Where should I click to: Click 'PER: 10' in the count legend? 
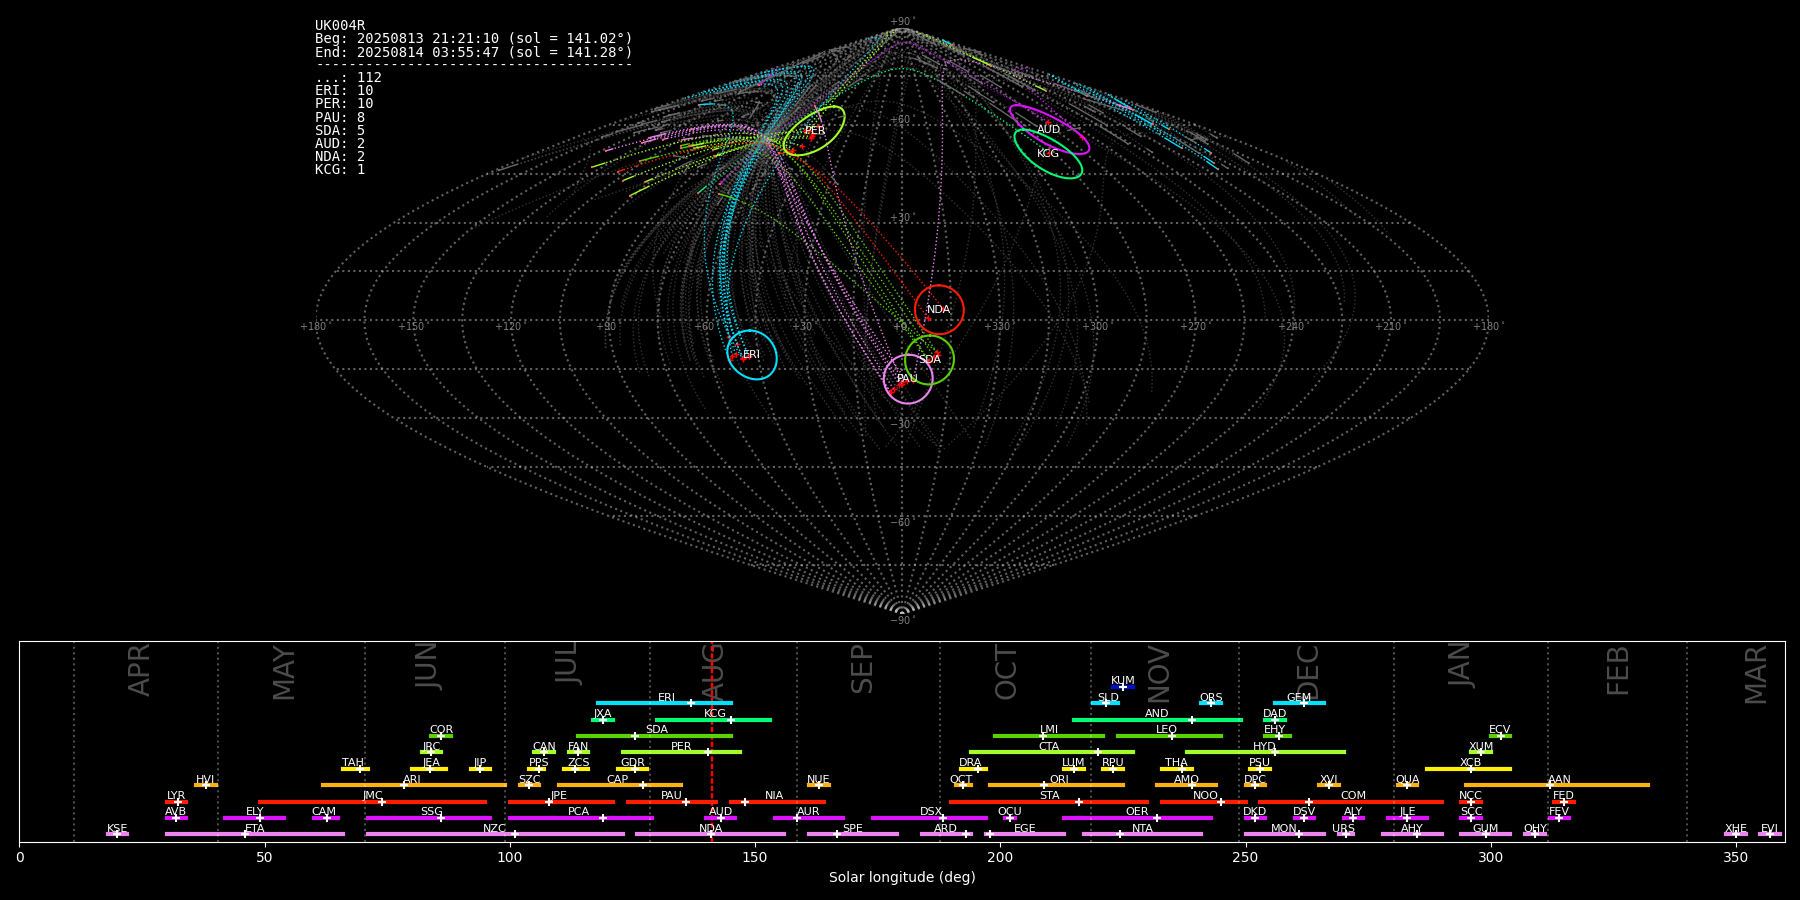point(344,104)
